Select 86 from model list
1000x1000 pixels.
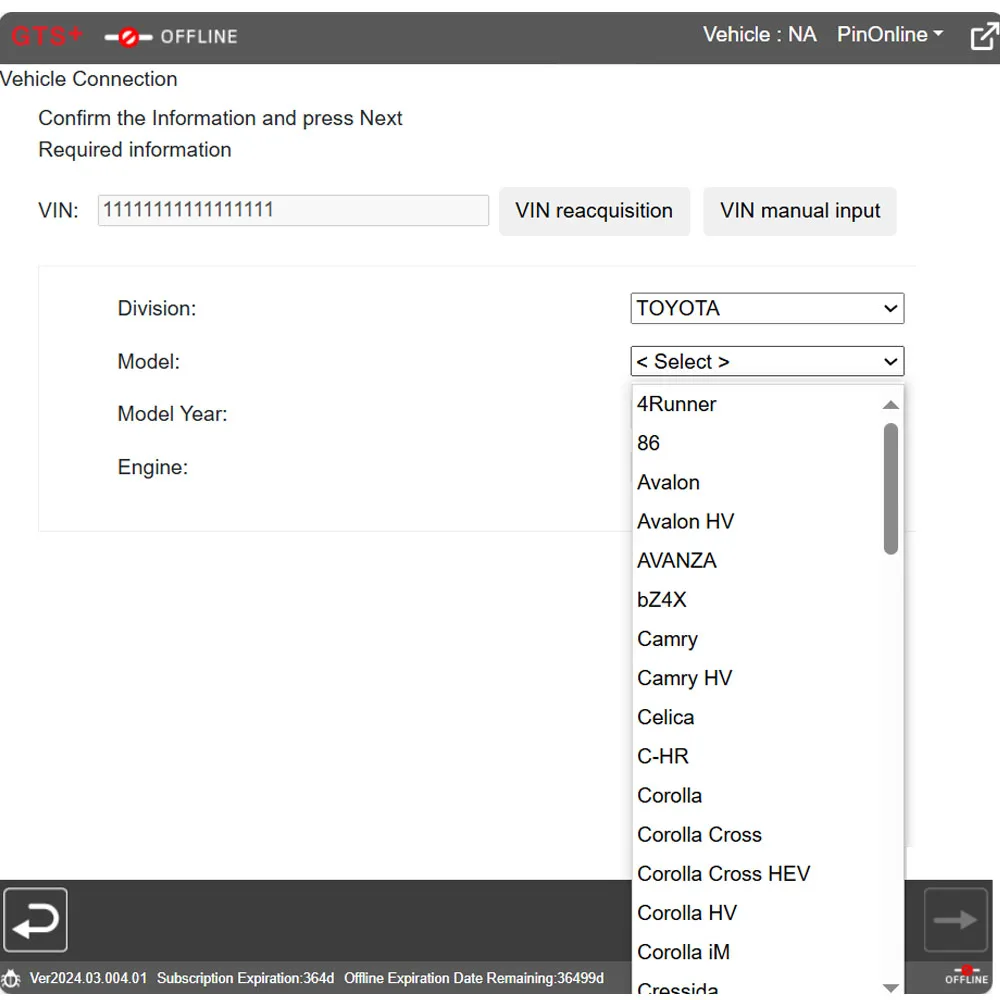point(758,443)
